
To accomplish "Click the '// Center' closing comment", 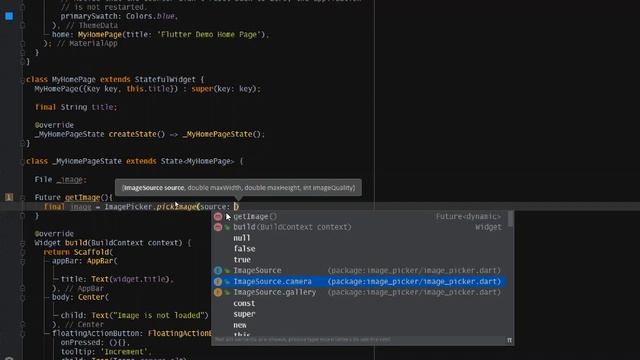I will 85,324.
